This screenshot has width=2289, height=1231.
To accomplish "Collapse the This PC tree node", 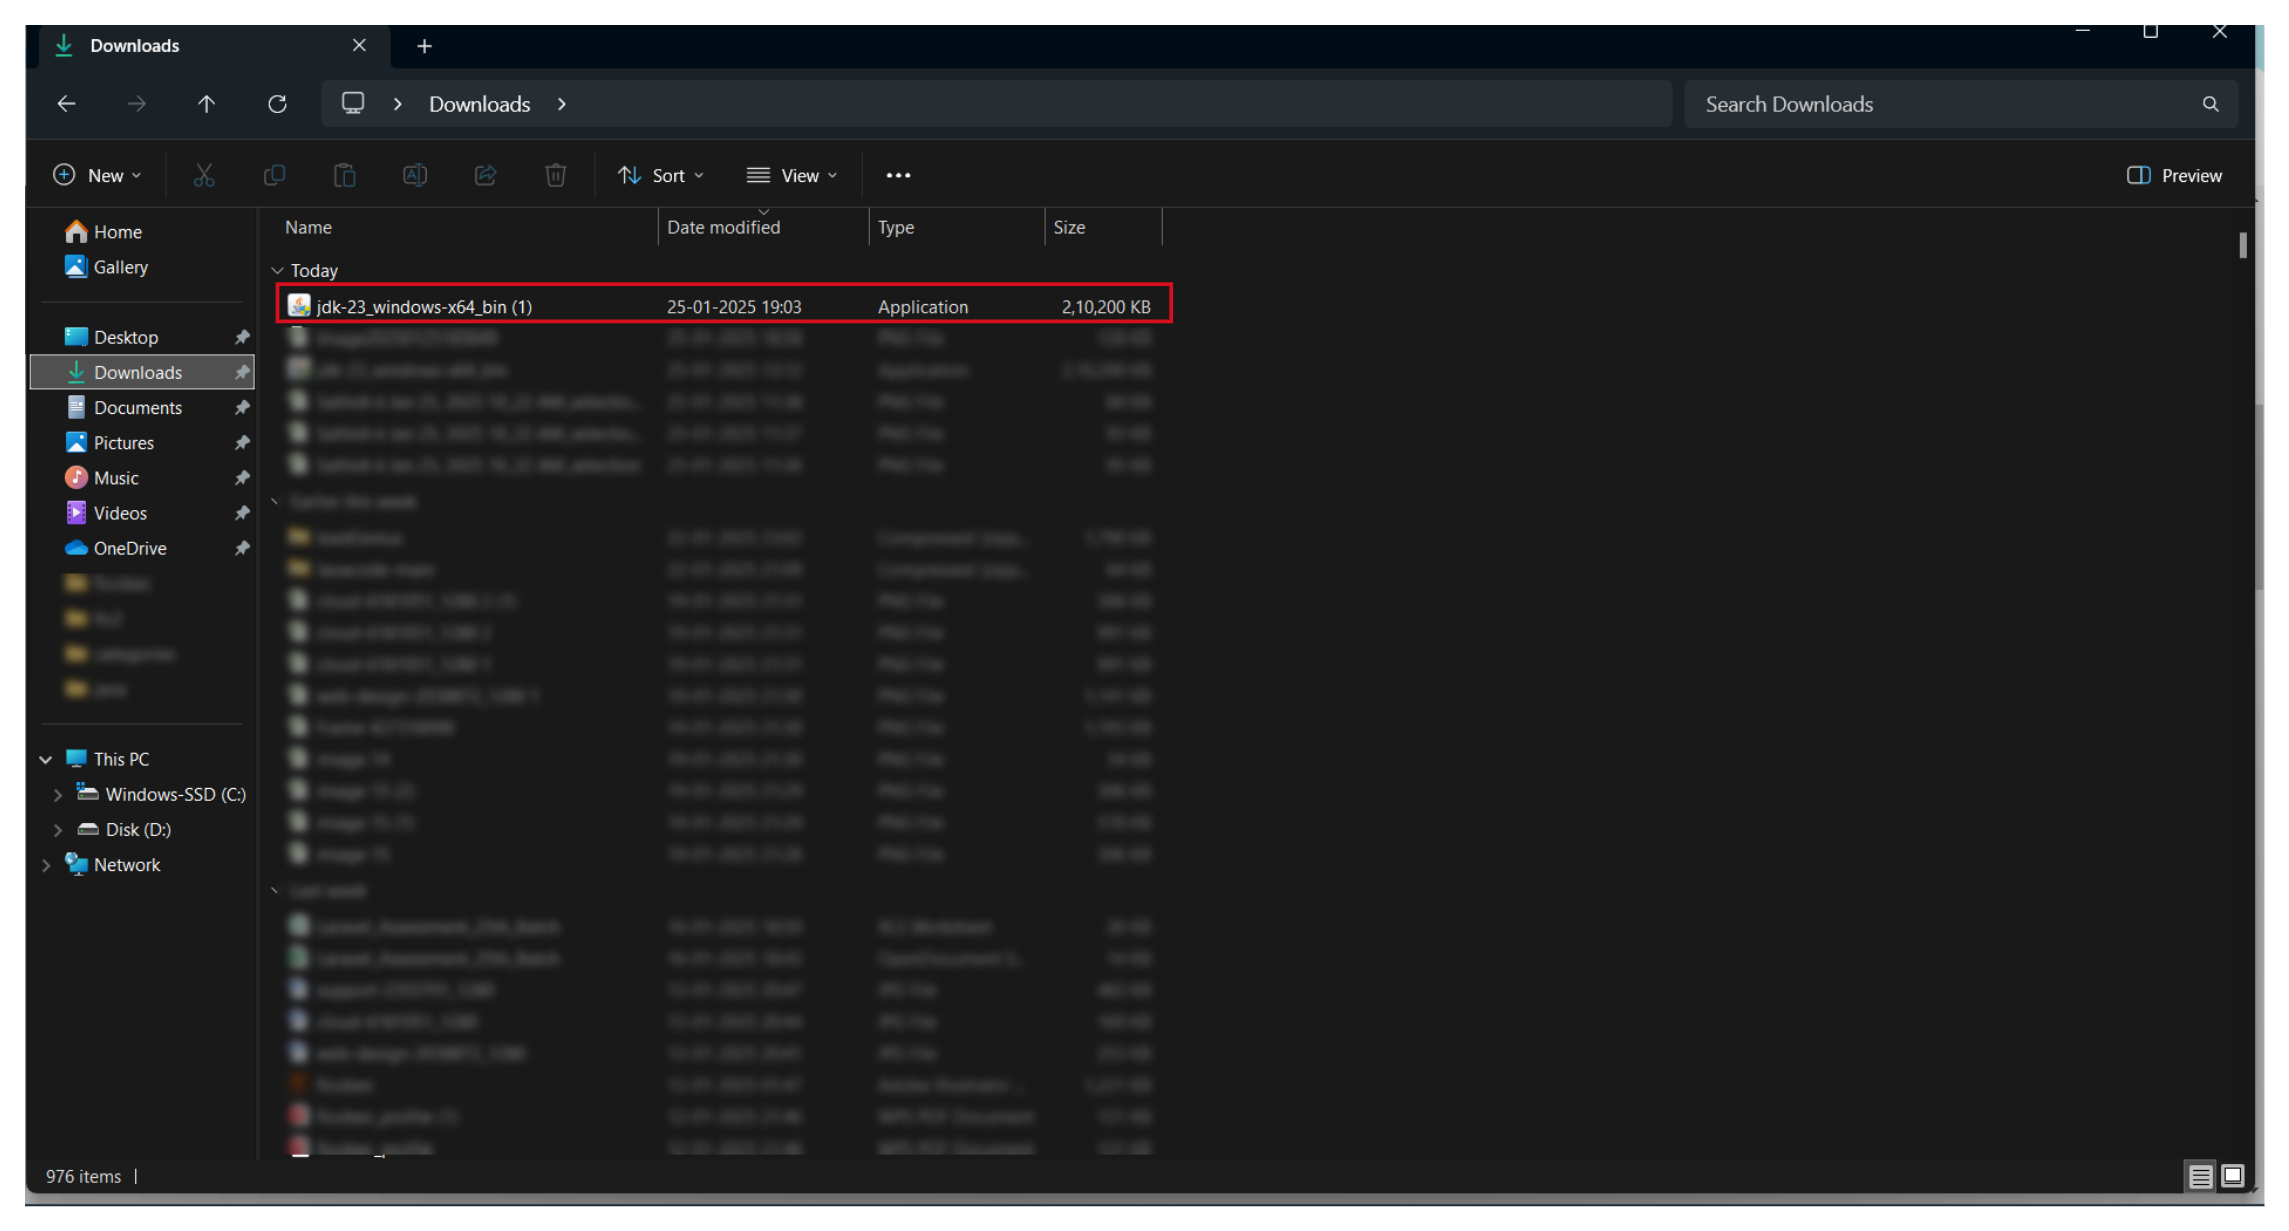I will [x=46, y=760].
